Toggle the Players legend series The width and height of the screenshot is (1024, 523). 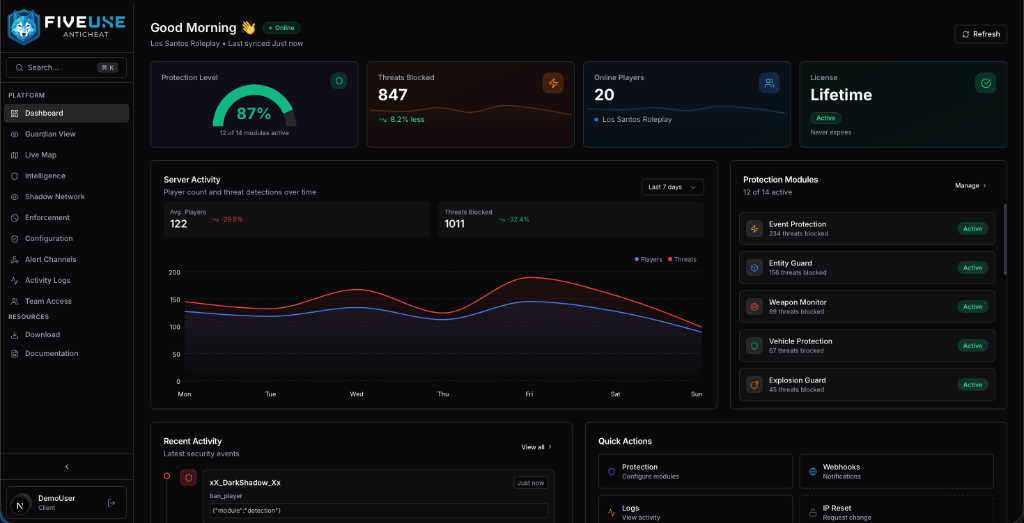click(x=648, y=259)
